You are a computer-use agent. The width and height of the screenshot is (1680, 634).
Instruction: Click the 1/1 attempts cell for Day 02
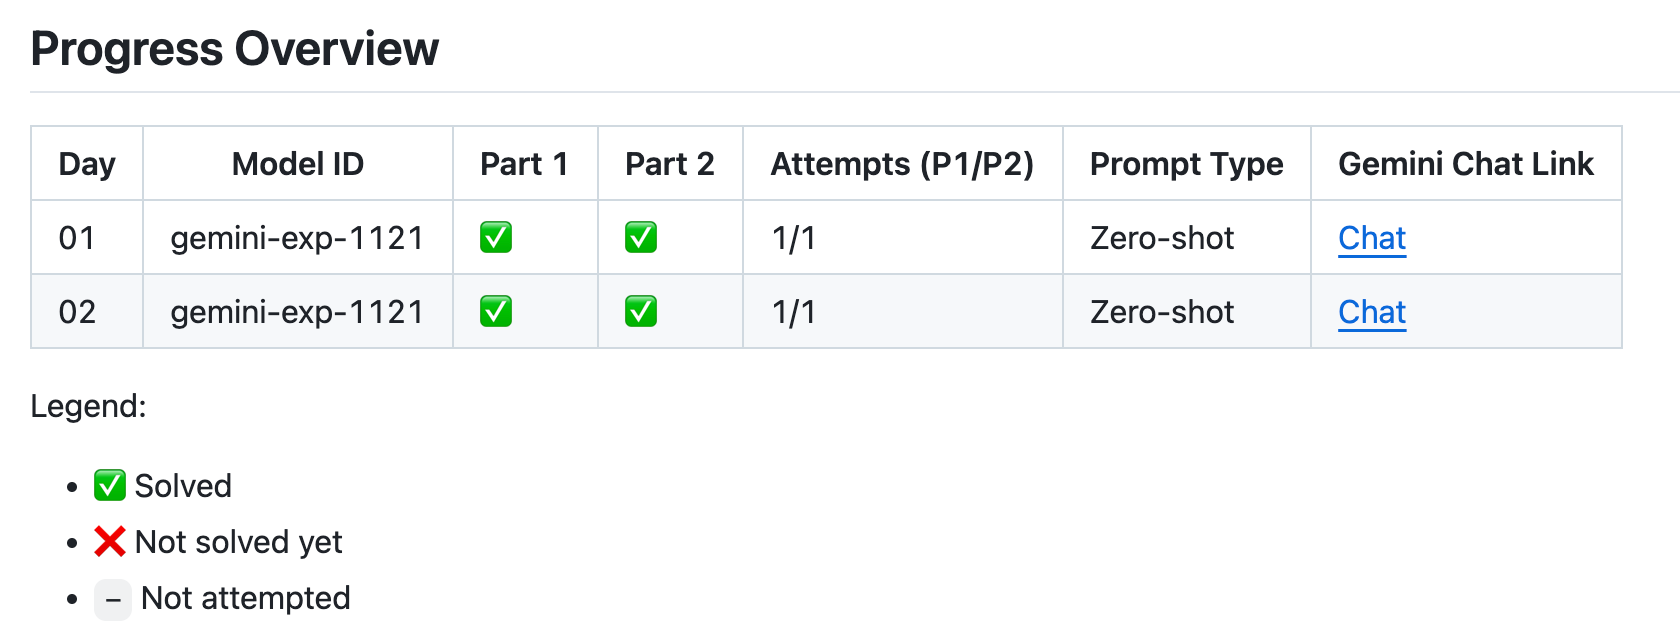coord(794,312)
